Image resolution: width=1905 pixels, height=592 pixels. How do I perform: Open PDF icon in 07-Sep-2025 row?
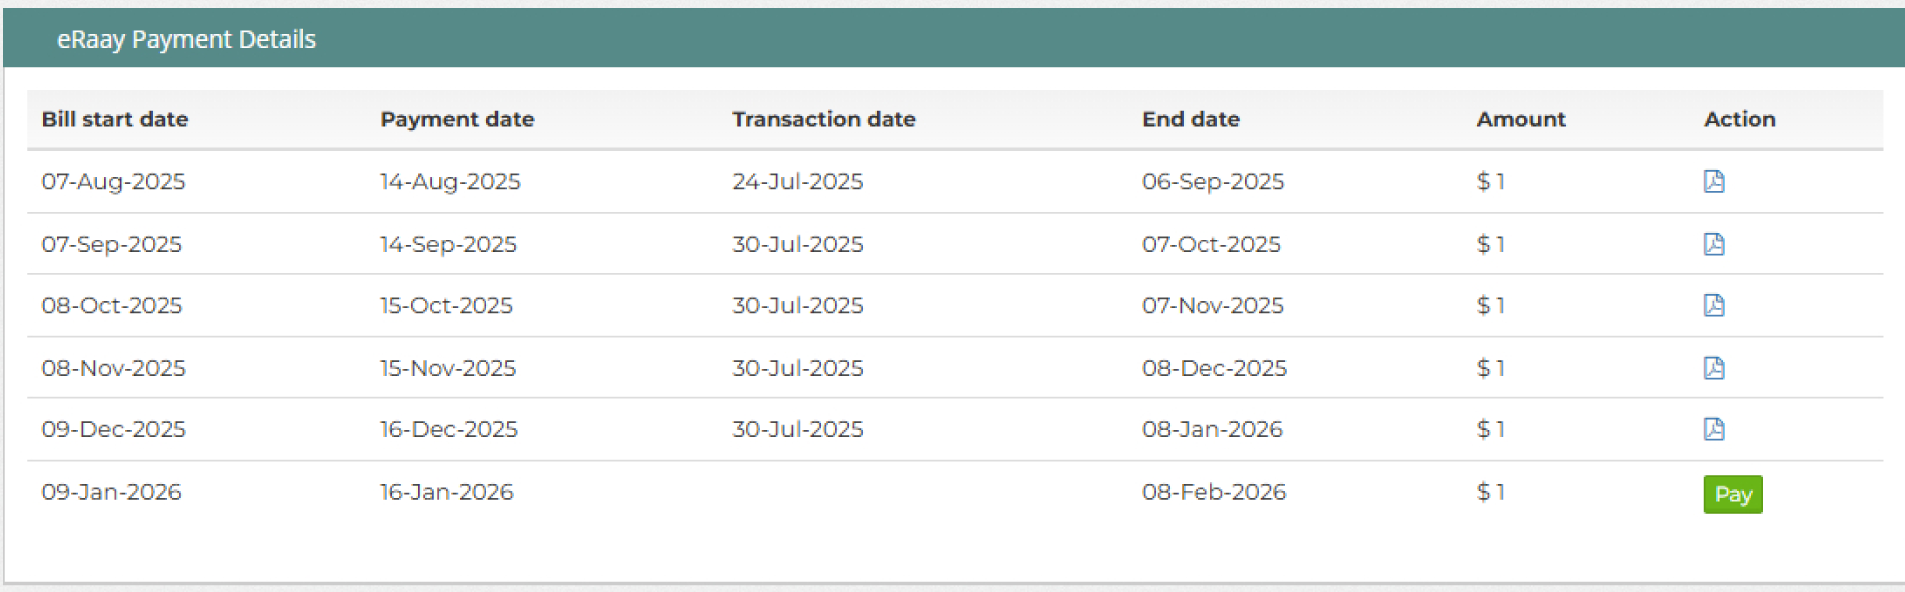click(1714, 244)
